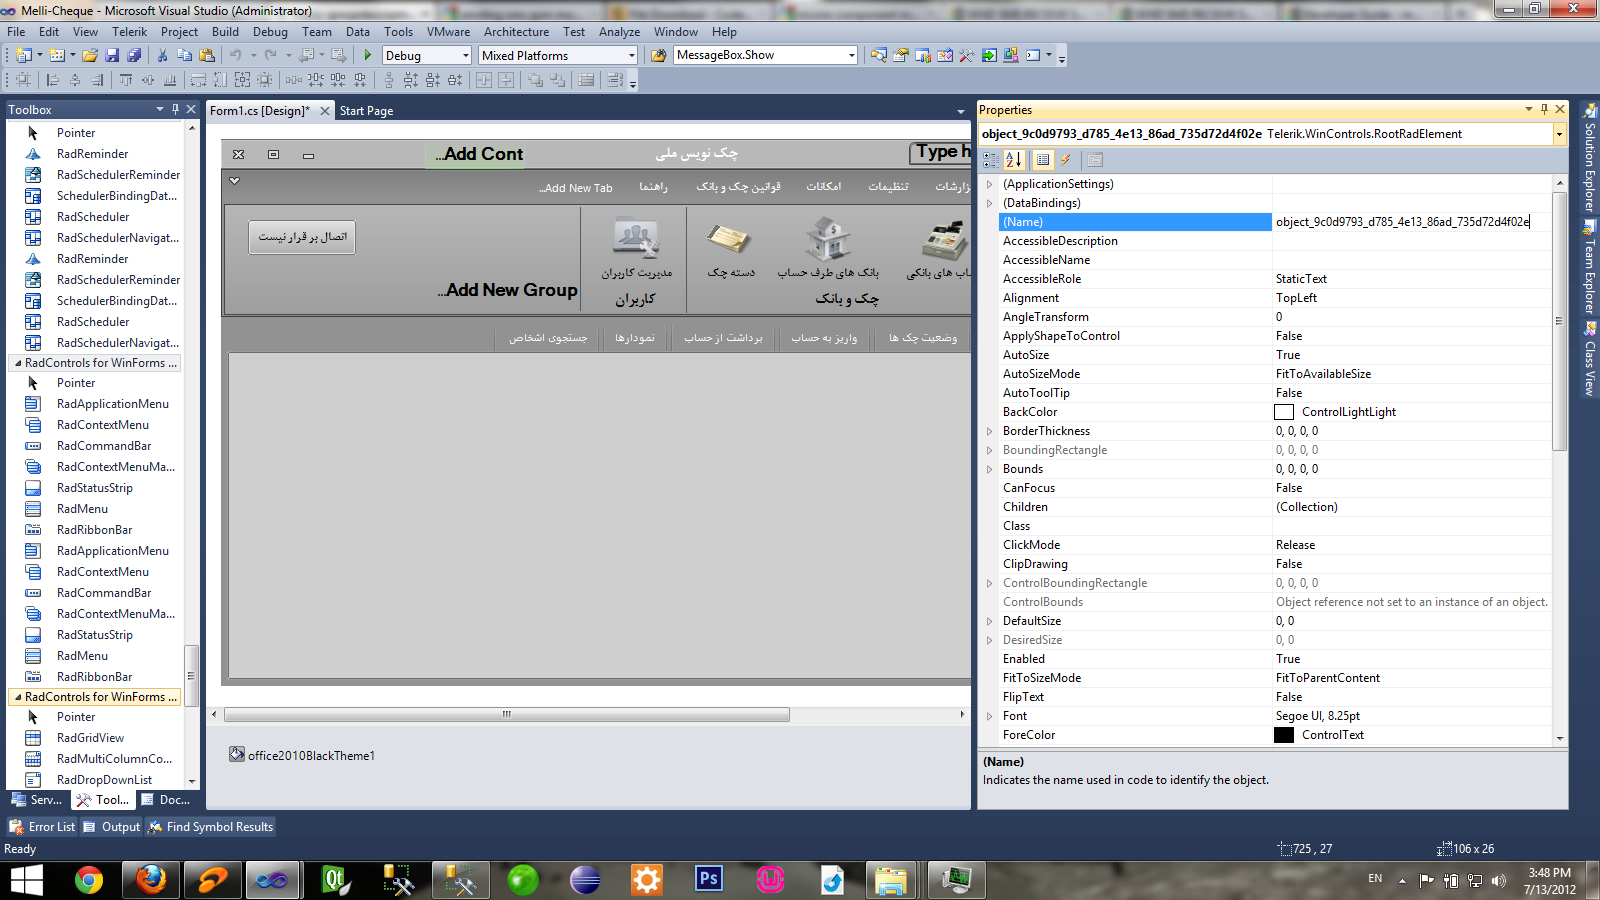Open the Properties object selector dropdown
The width and height of the screenshot is (1600, 900).
pyautogui.click(x=1559, y=134)
